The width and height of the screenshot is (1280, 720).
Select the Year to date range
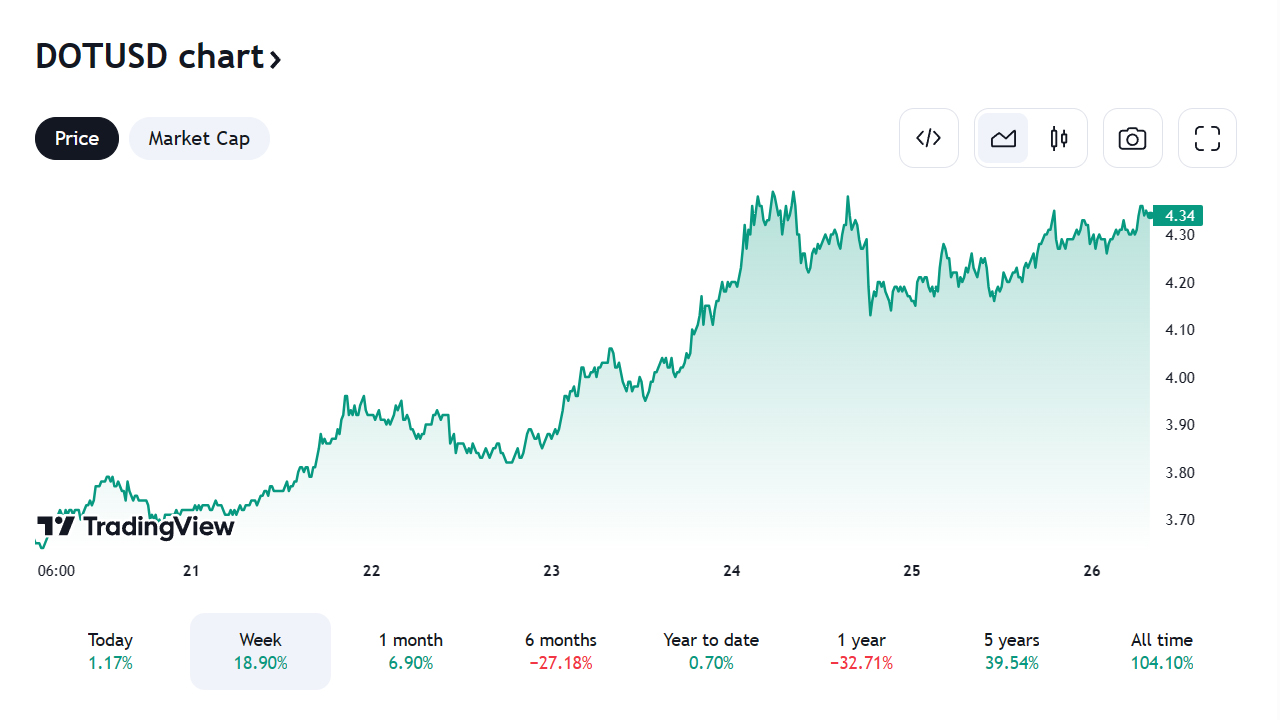click(711, 651)
